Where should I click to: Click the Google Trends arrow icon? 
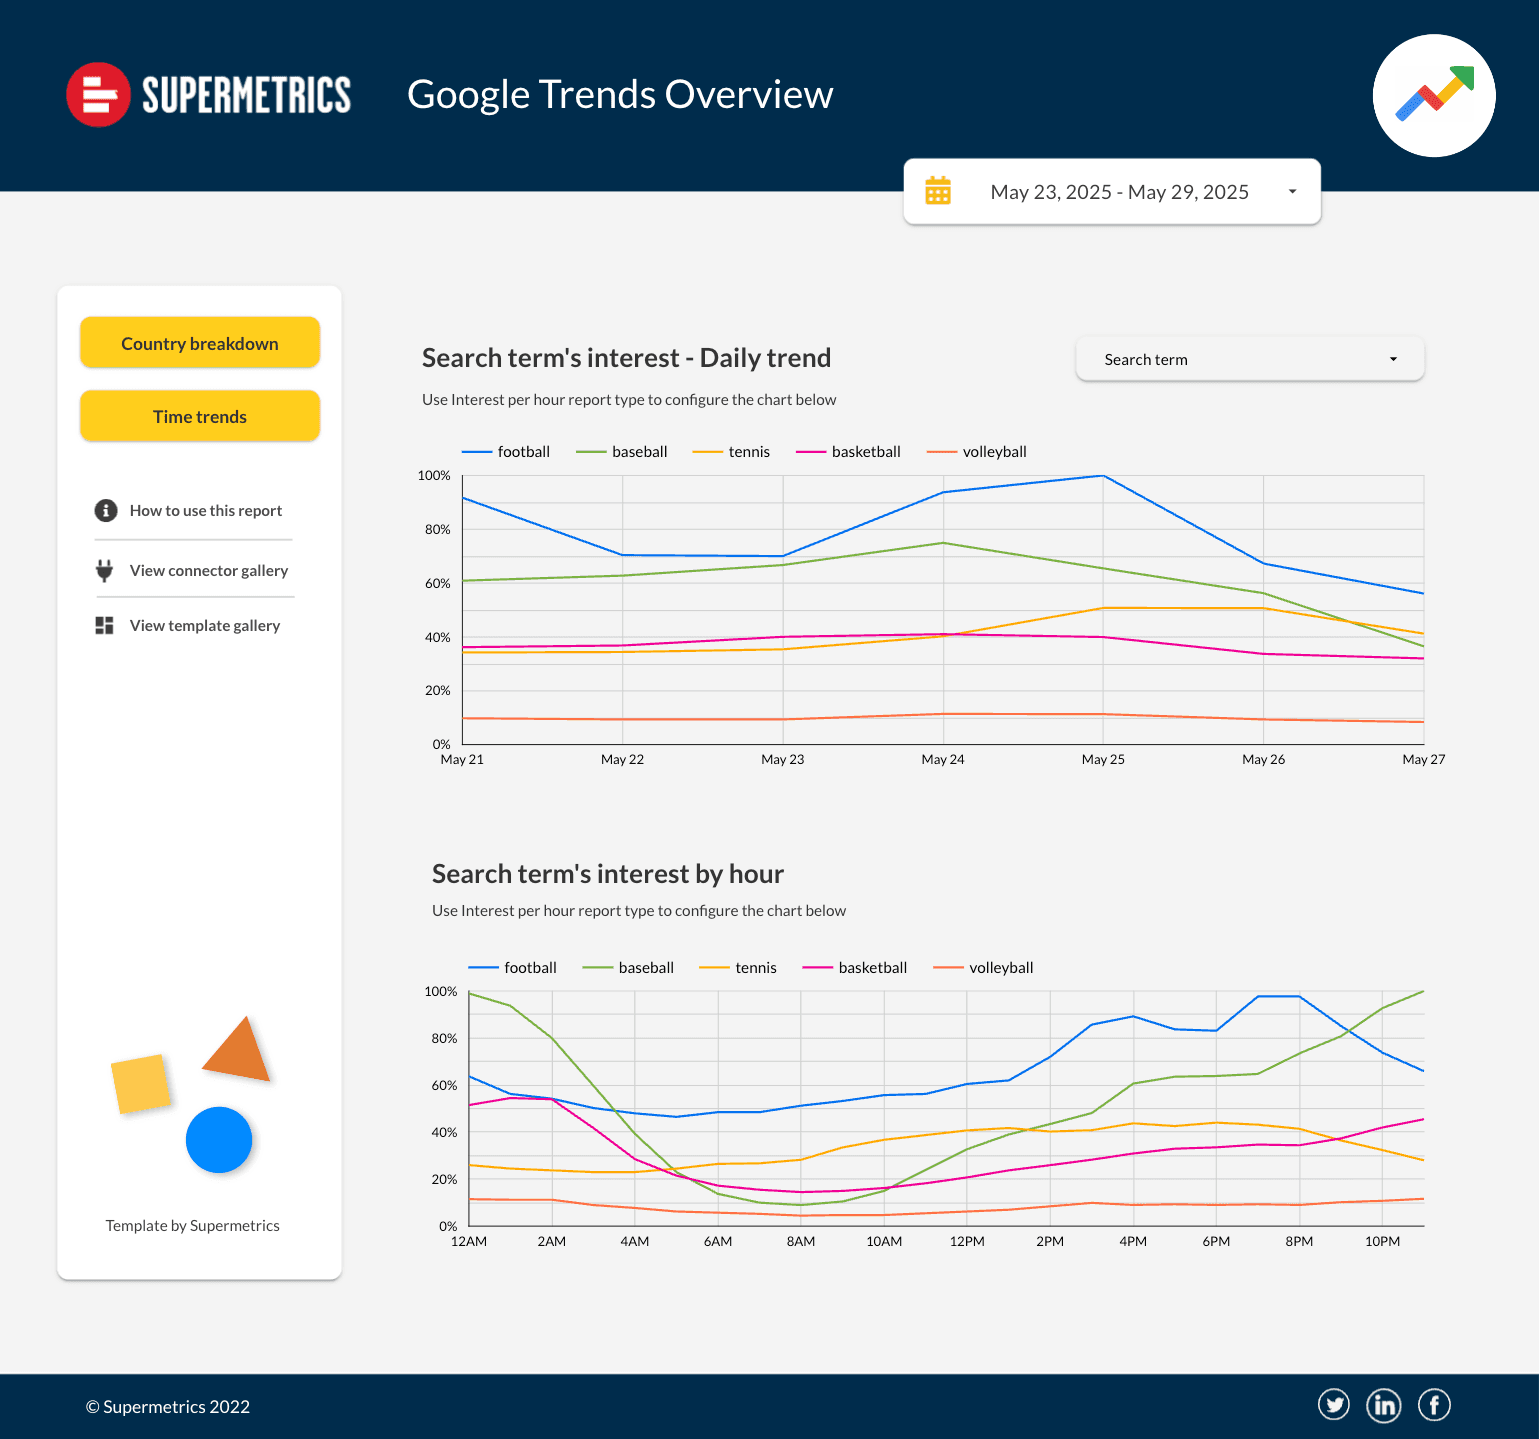tap(1434, 96)
